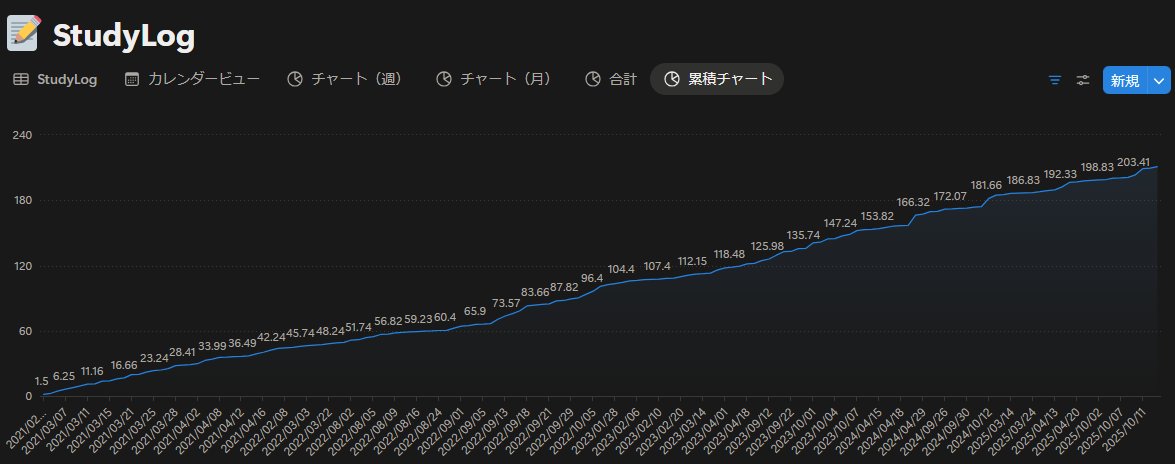This screenshot has width=1175, height=464.
Task: Switch to the カレンダービュー tab
Action: click(x=193, y=79)
